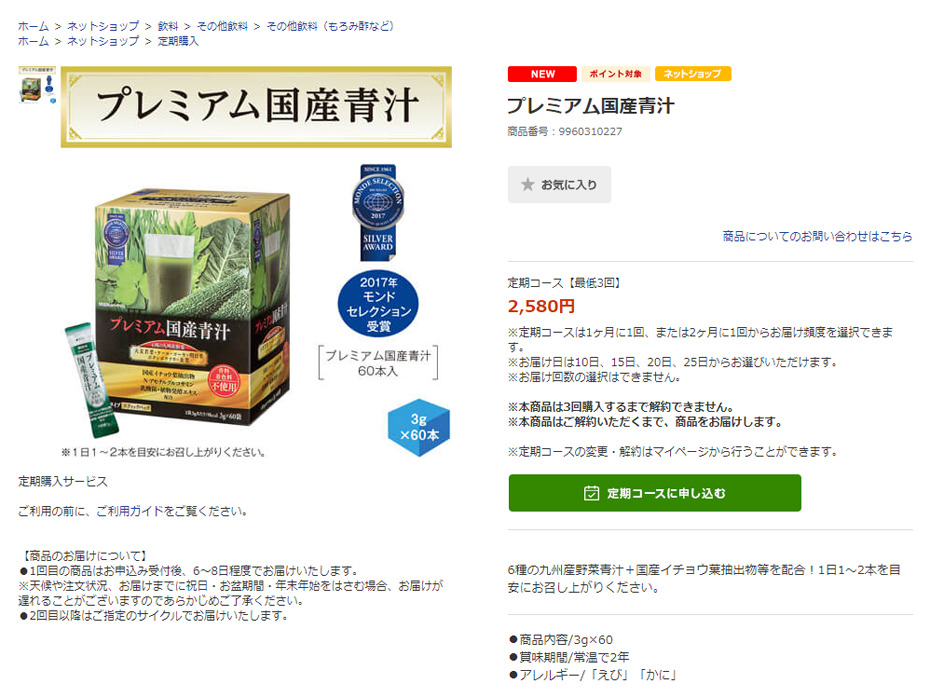Click ホーム in the first breadcrumb row
This screenshot has height=696, width=930.
[x=33, y=26]
